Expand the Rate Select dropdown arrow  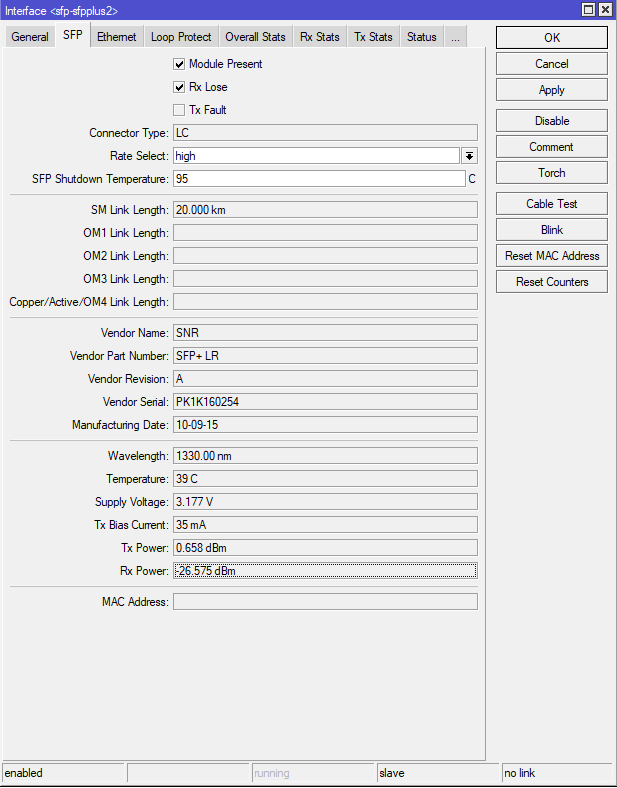pyautogui.click(x=469, y=156)
